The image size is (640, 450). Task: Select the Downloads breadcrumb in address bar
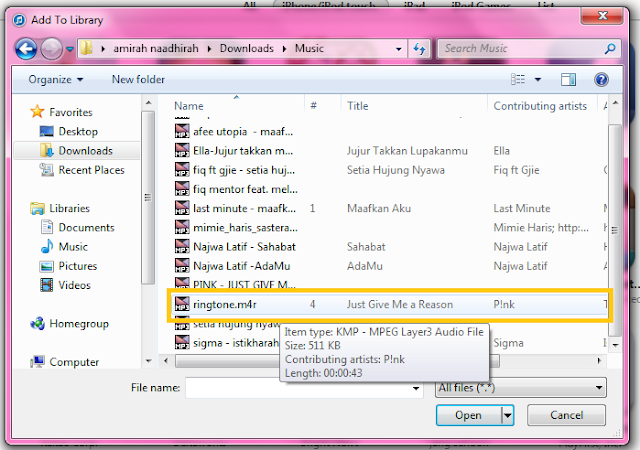point(247,49)
